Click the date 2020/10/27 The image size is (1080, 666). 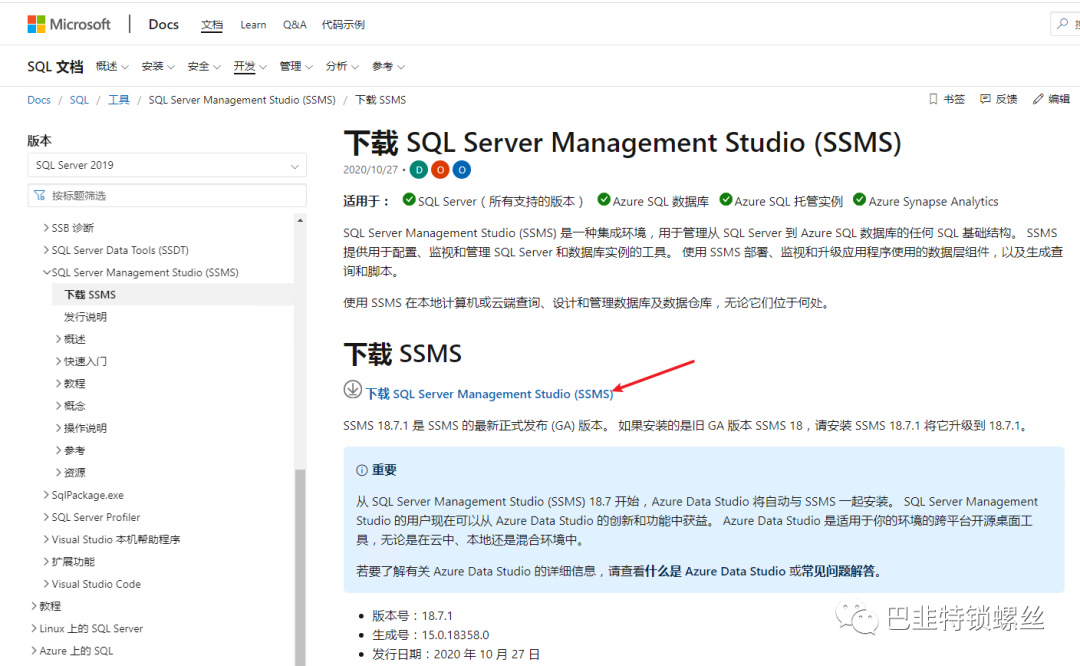(371, 169)
